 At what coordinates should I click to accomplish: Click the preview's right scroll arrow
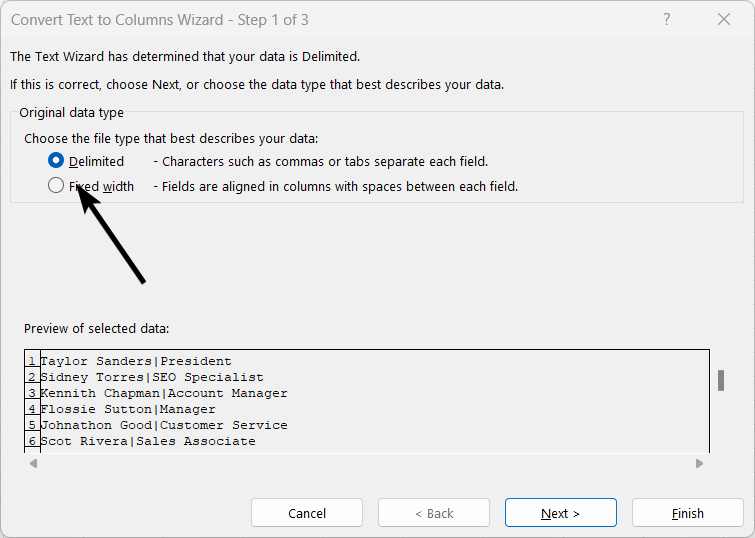[x=699, y=464]
